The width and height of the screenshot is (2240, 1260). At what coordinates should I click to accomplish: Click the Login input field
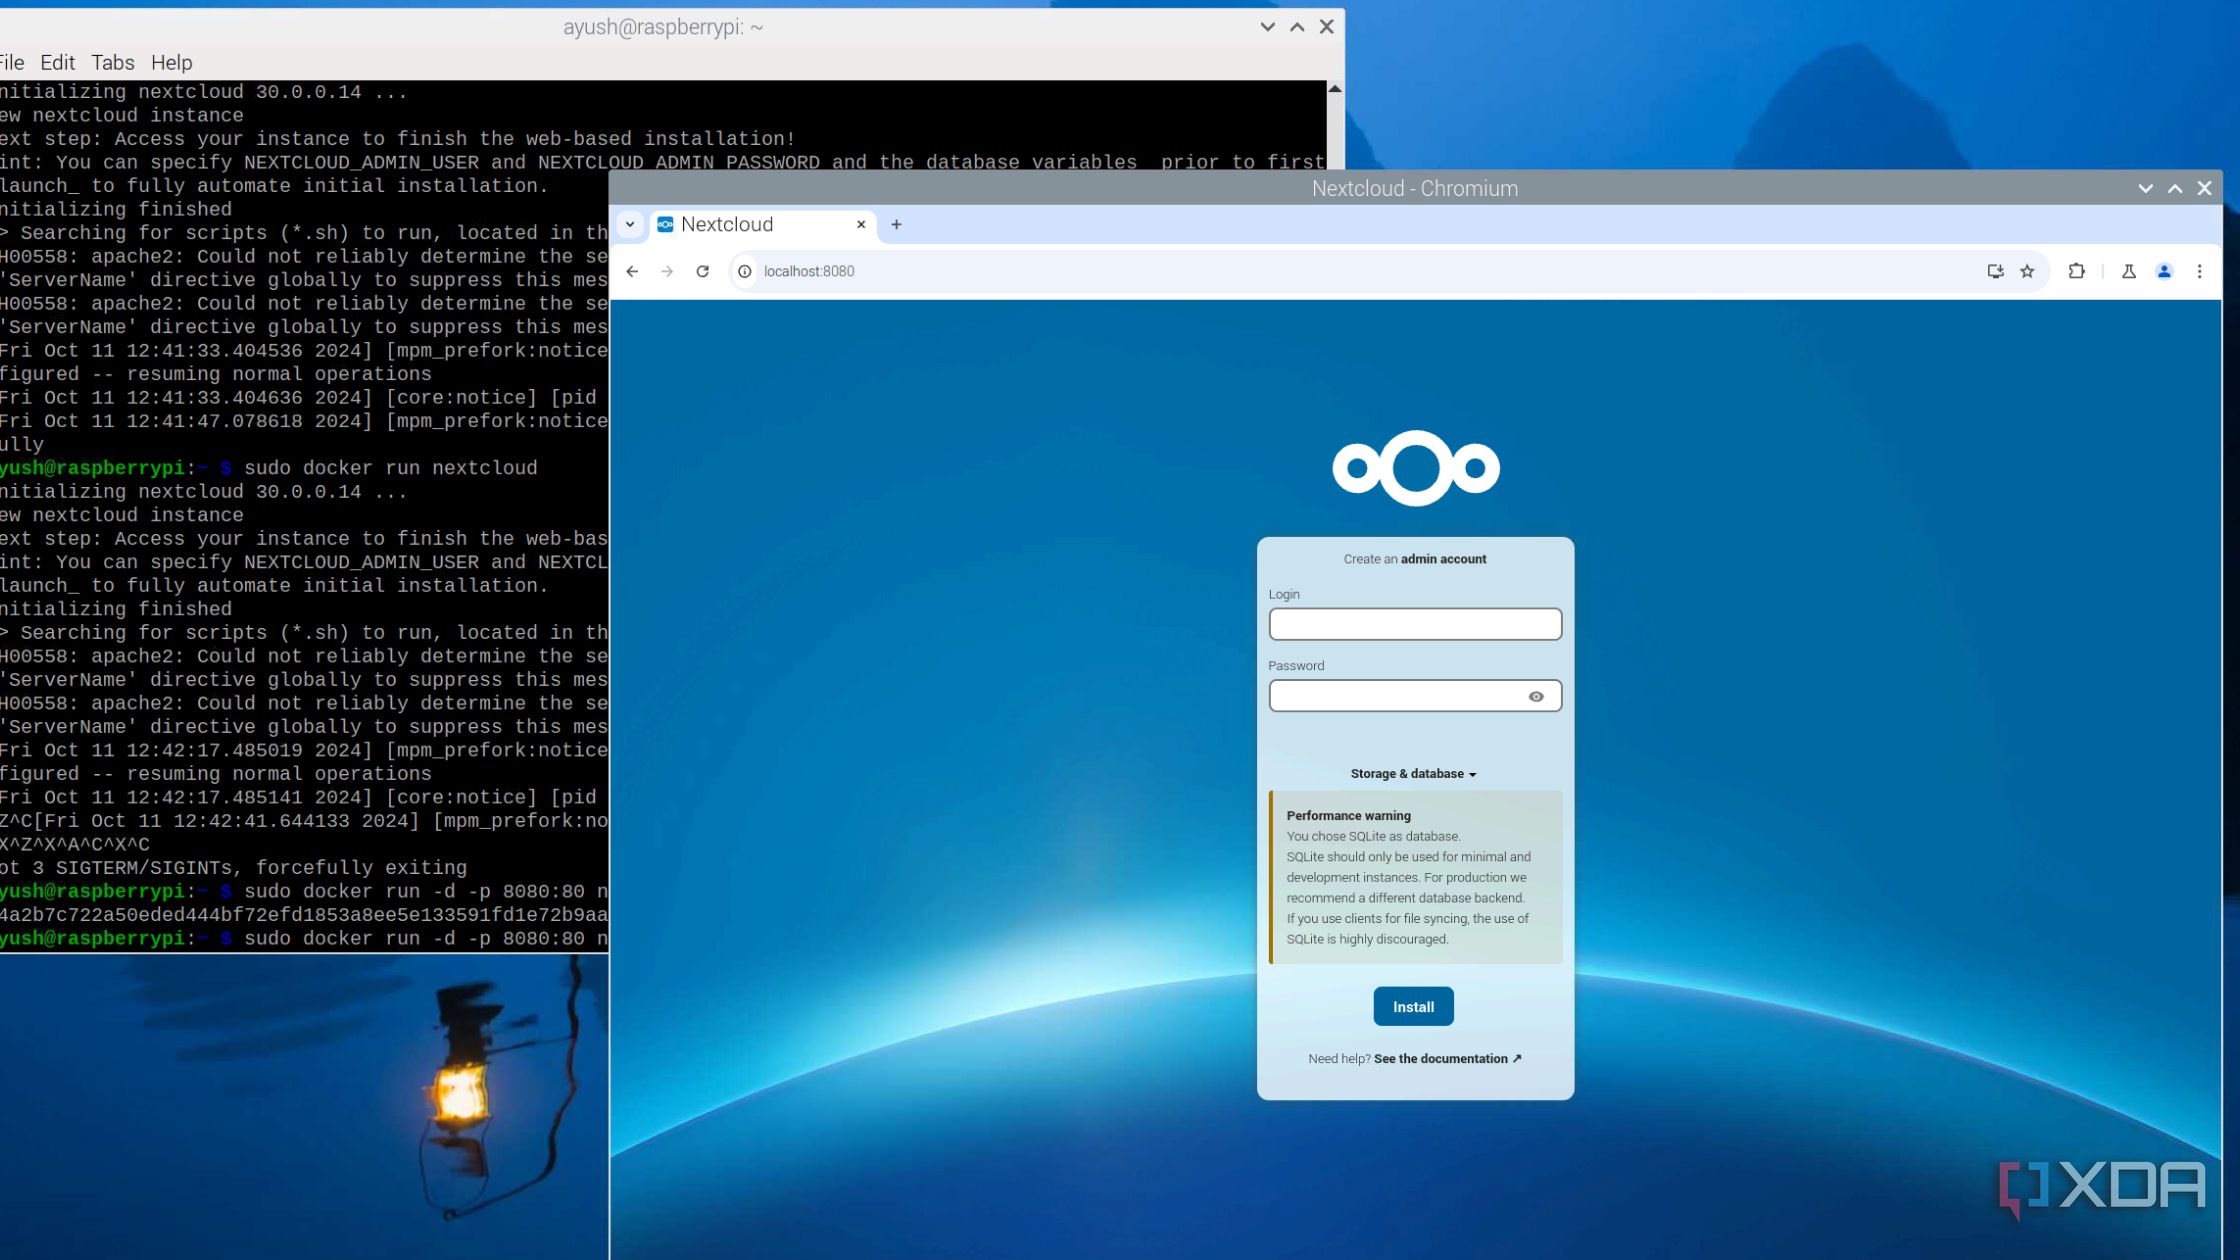(1414, 624)
